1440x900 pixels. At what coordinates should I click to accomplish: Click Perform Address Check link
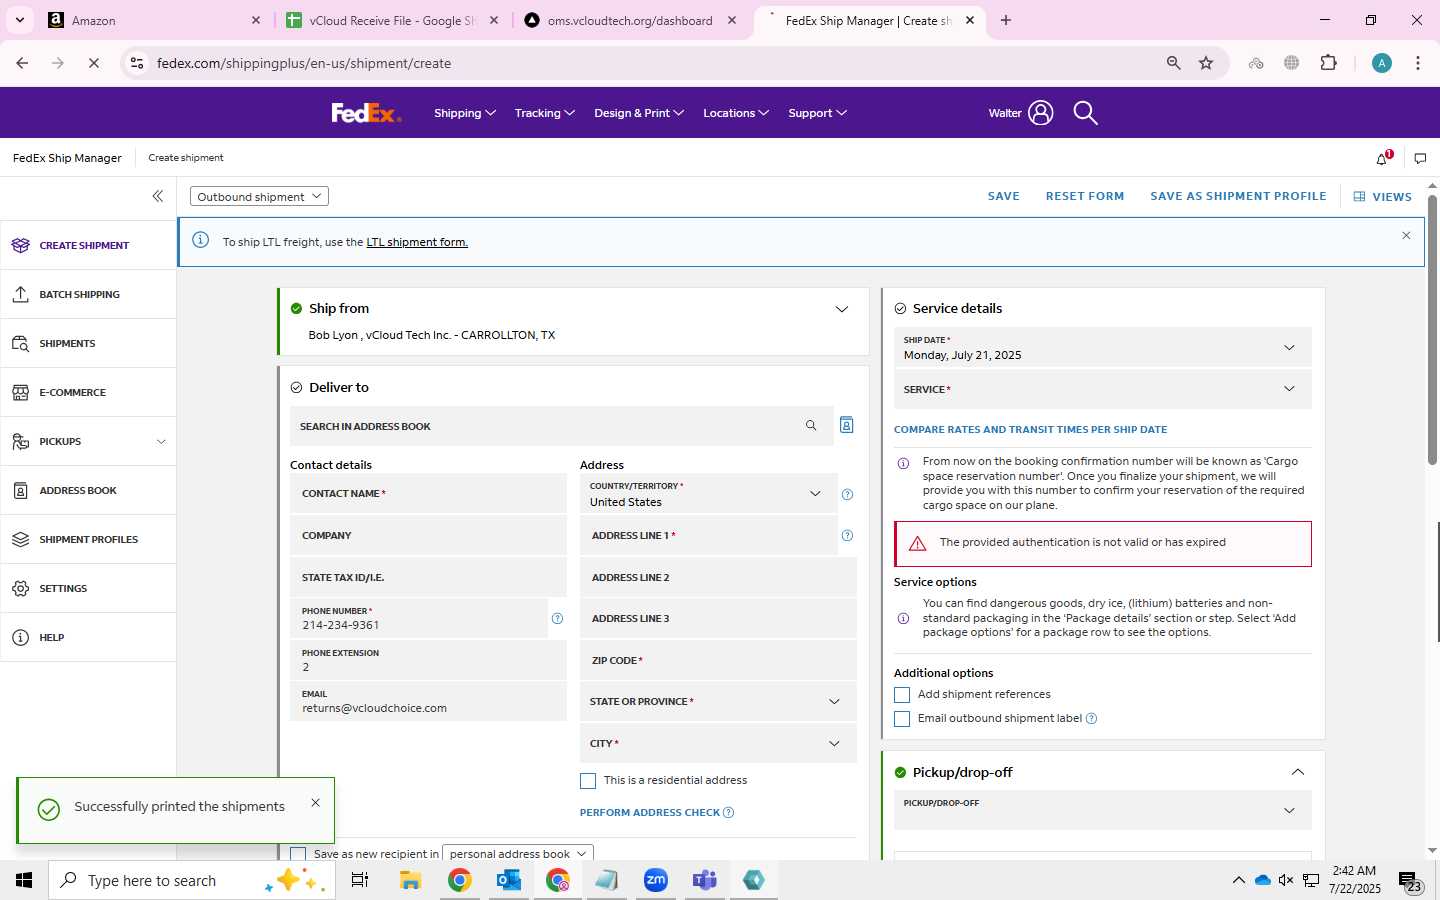pyautogui.click(x=650, y=812)
